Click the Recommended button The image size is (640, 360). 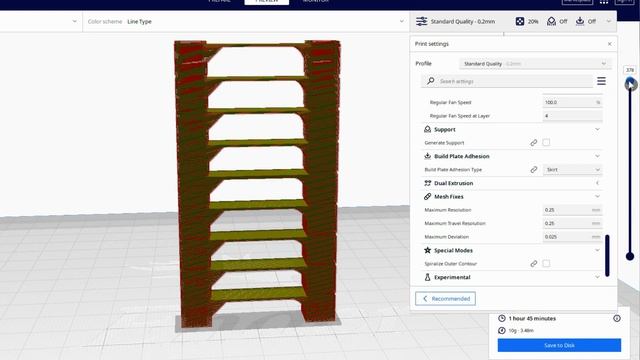pyautogui.click(x=445, y=298)
